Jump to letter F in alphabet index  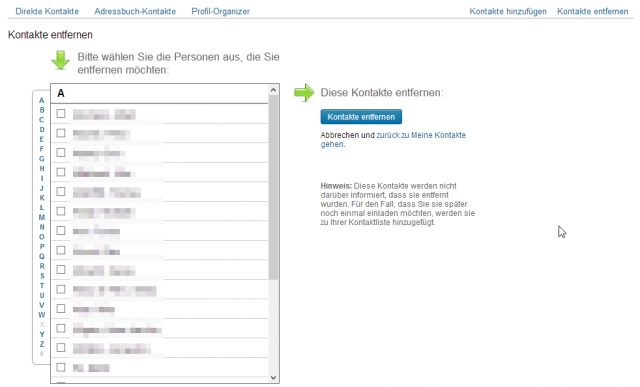[42, 149]
